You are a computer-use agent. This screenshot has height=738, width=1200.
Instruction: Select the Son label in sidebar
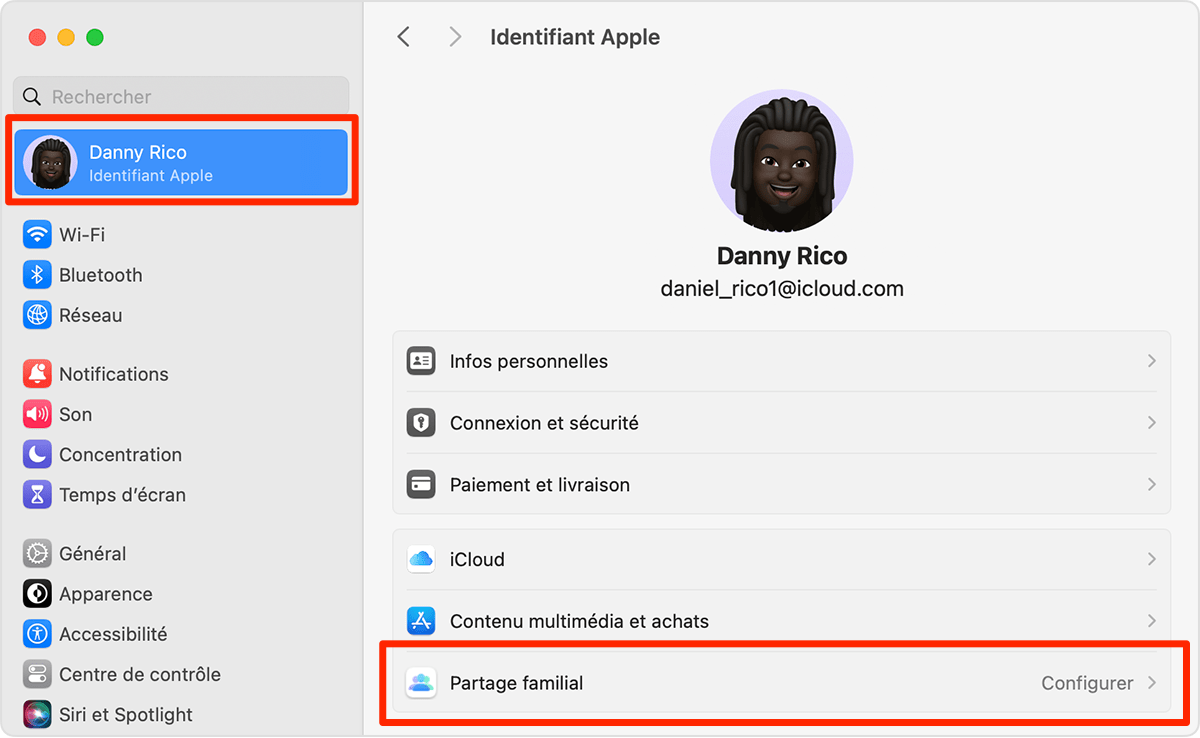click(x=75, y=414)
